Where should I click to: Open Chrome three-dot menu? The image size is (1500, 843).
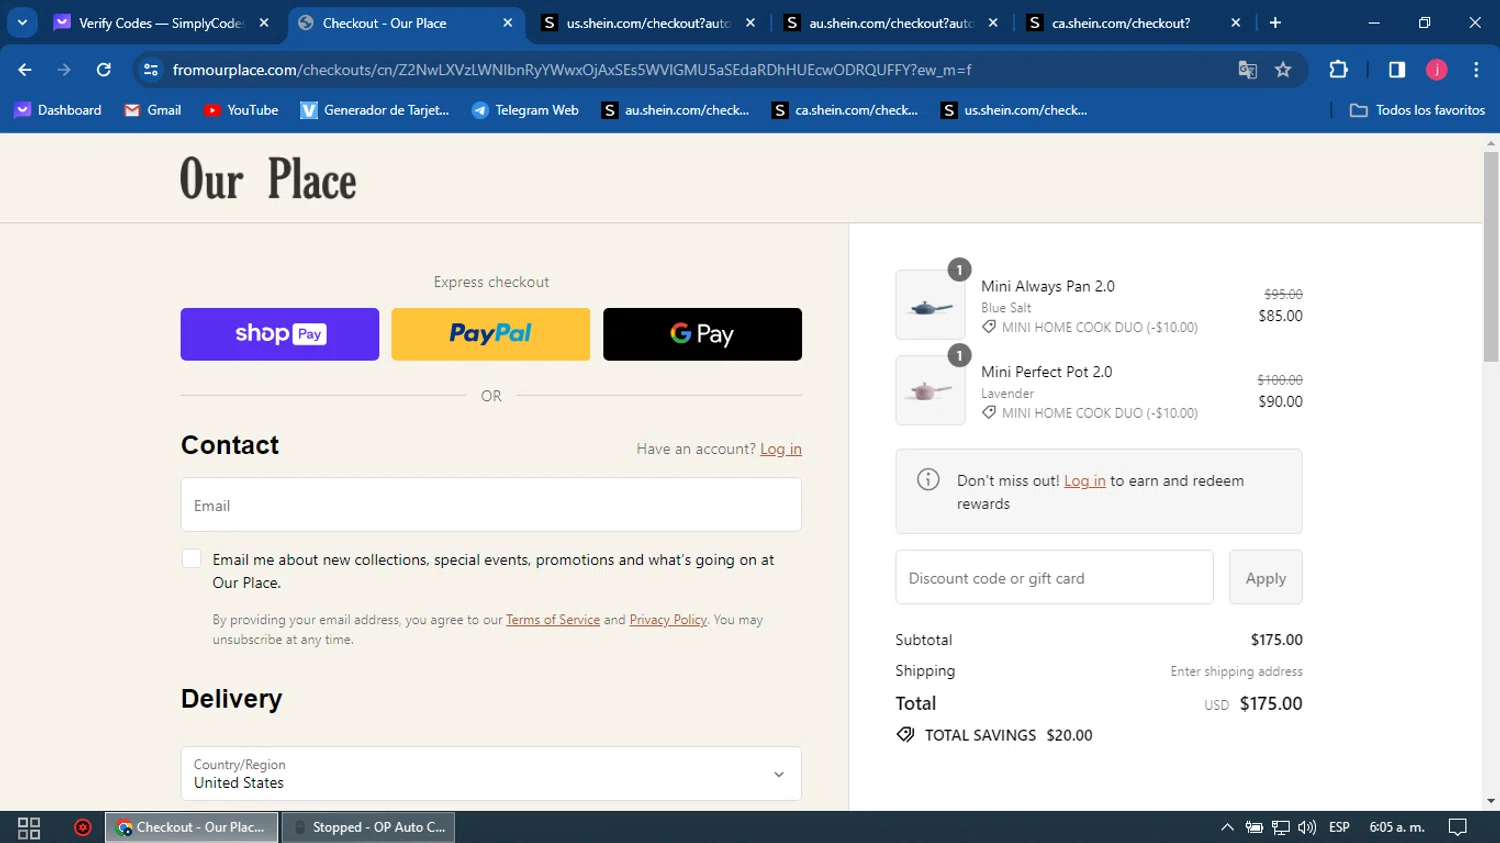[1476, 69]
